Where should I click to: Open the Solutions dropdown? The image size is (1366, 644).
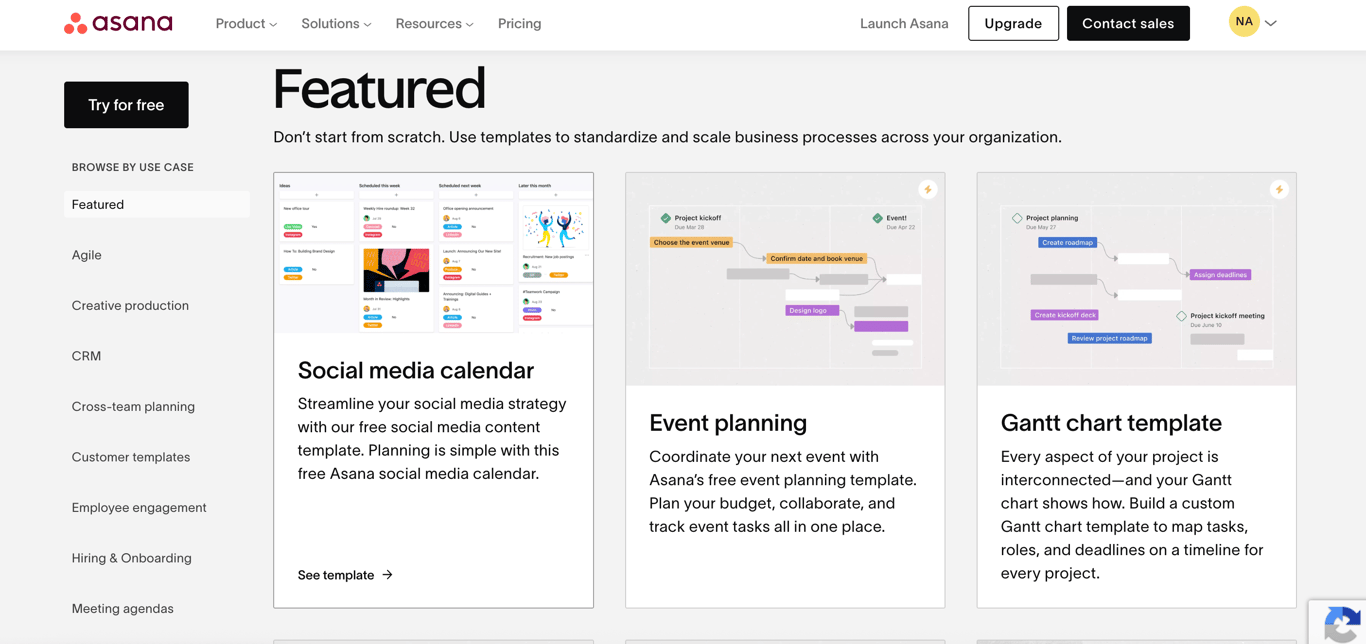tap(335, 23)
